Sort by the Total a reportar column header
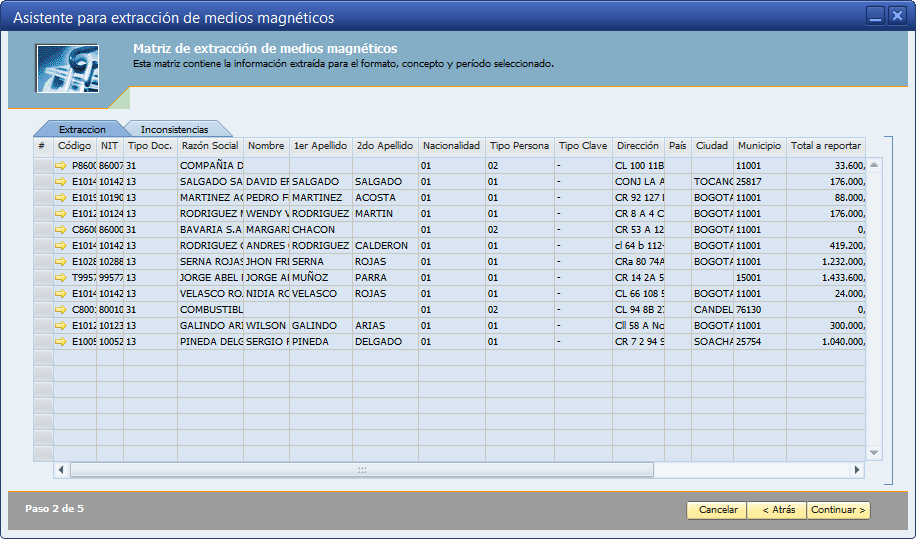 (825, 146)
